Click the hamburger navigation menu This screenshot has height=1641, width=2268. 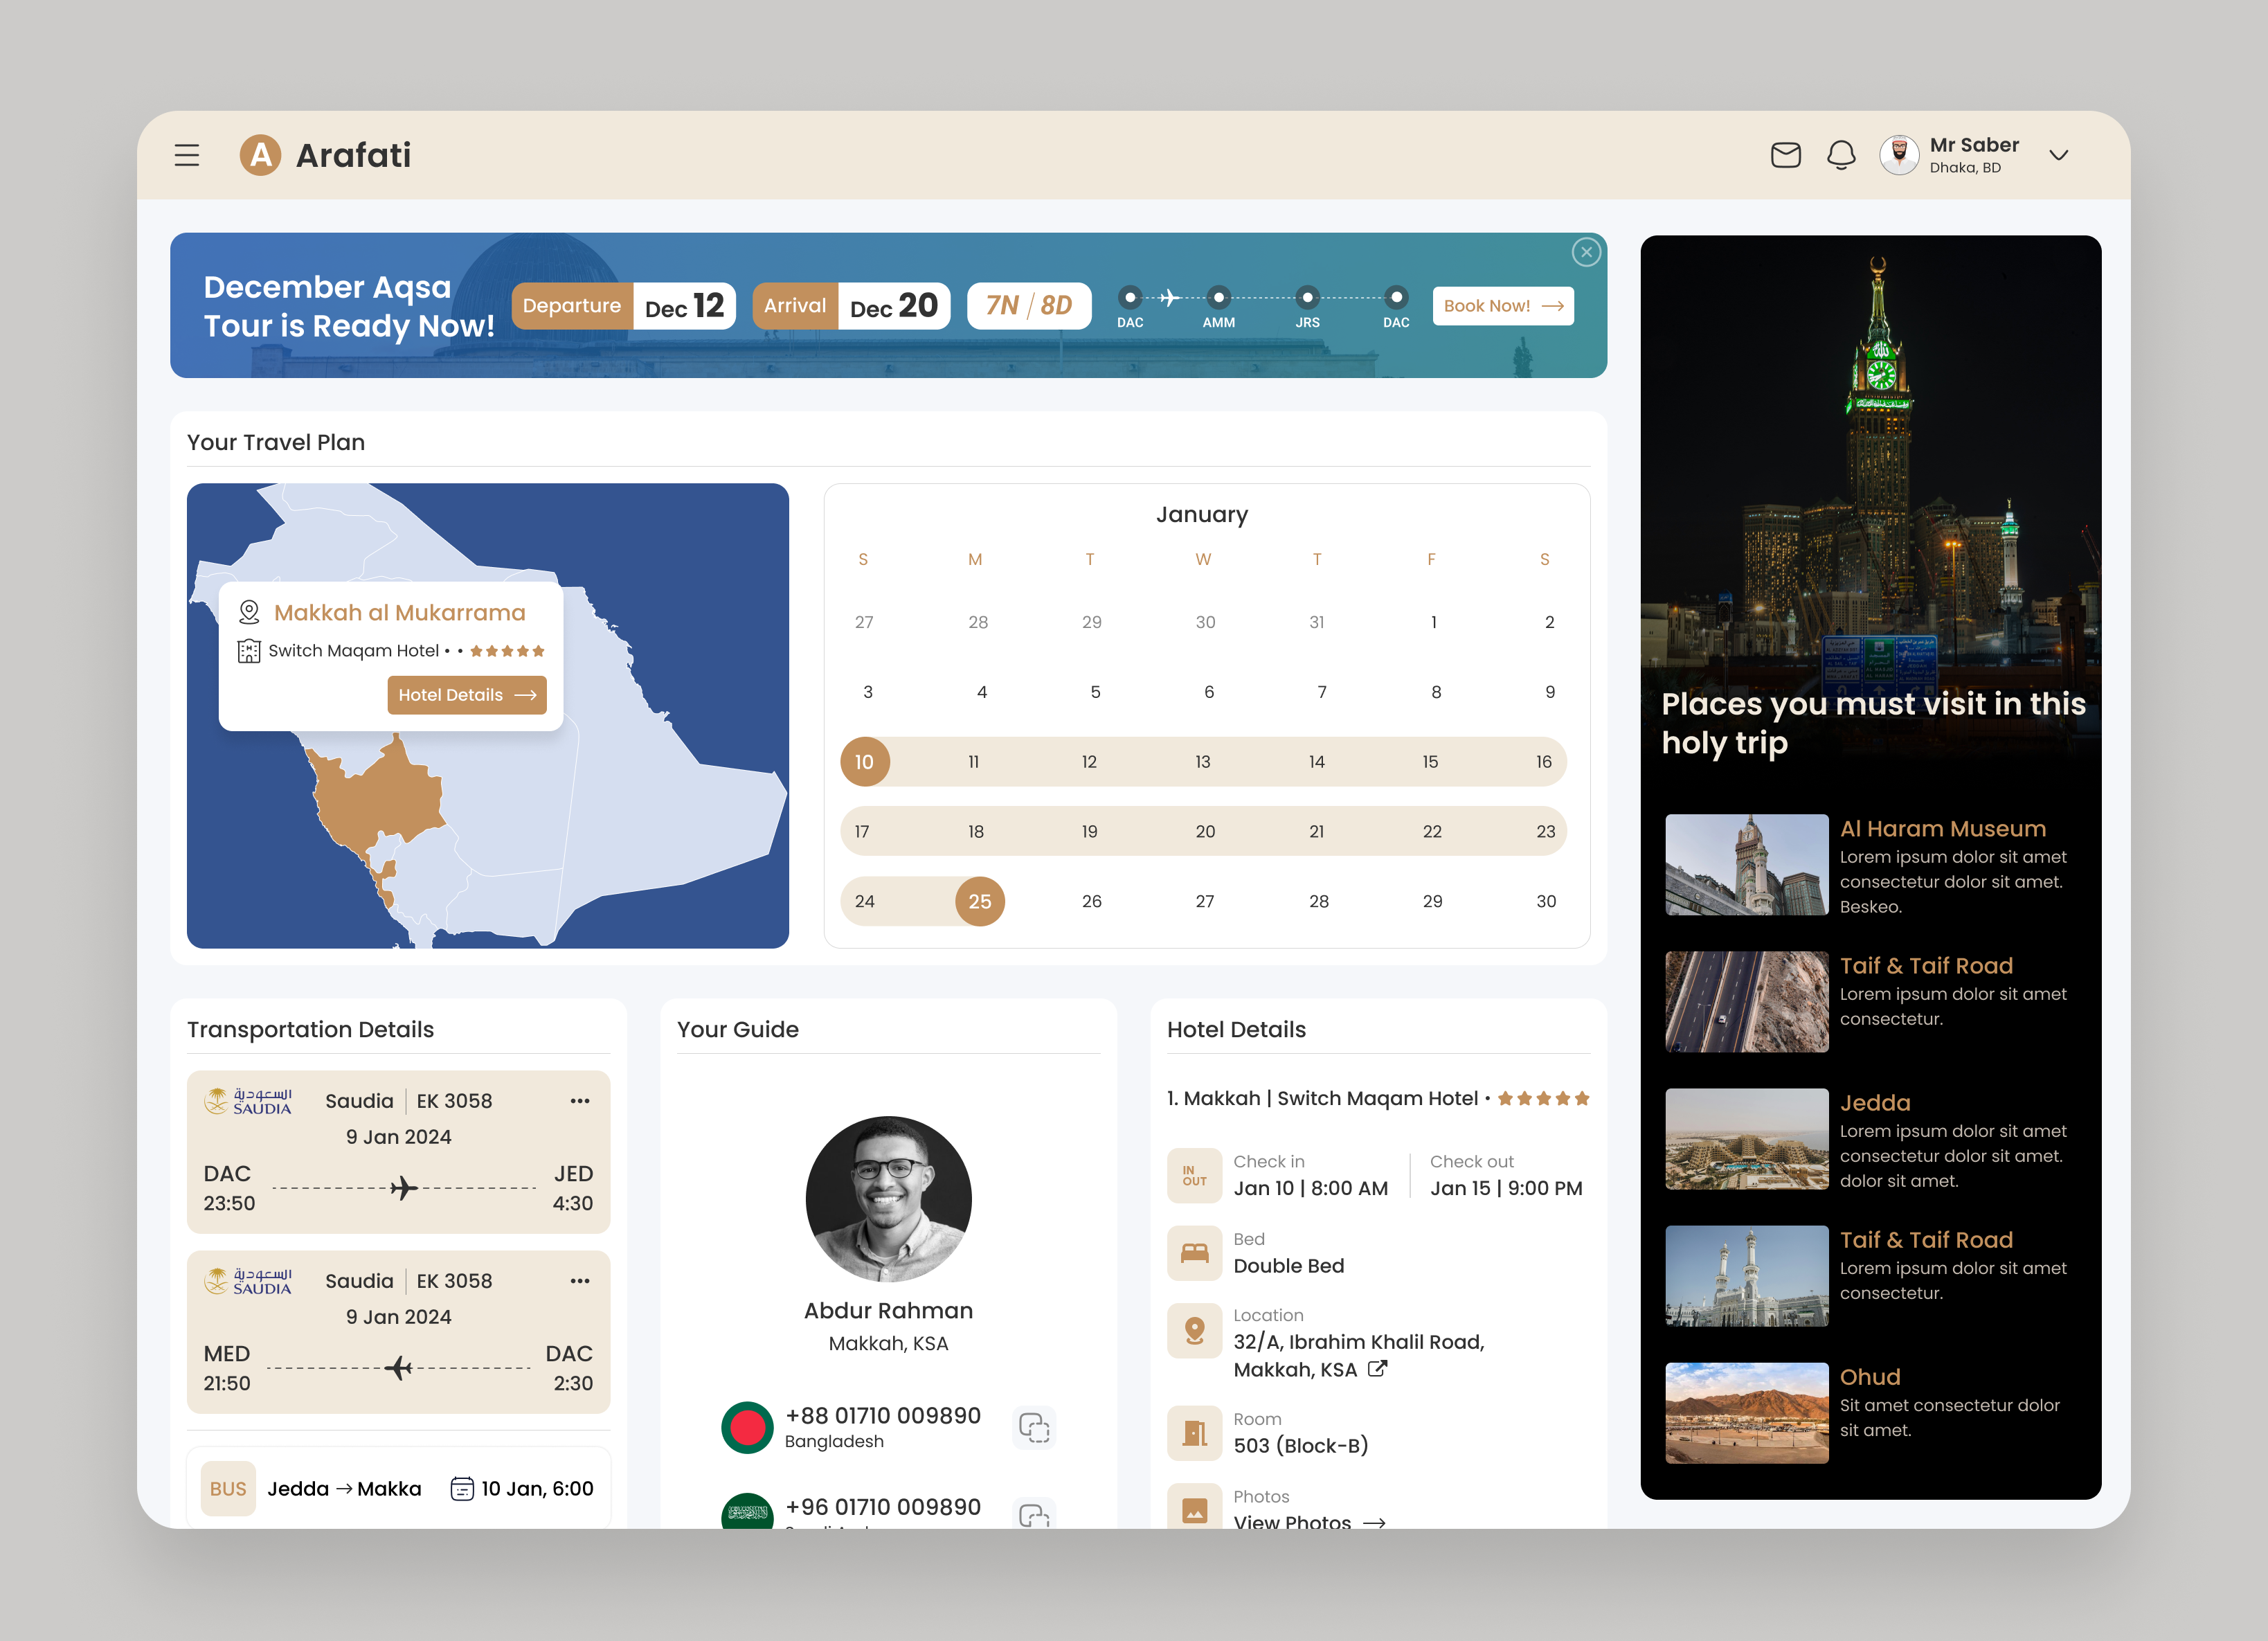[187, 155]
